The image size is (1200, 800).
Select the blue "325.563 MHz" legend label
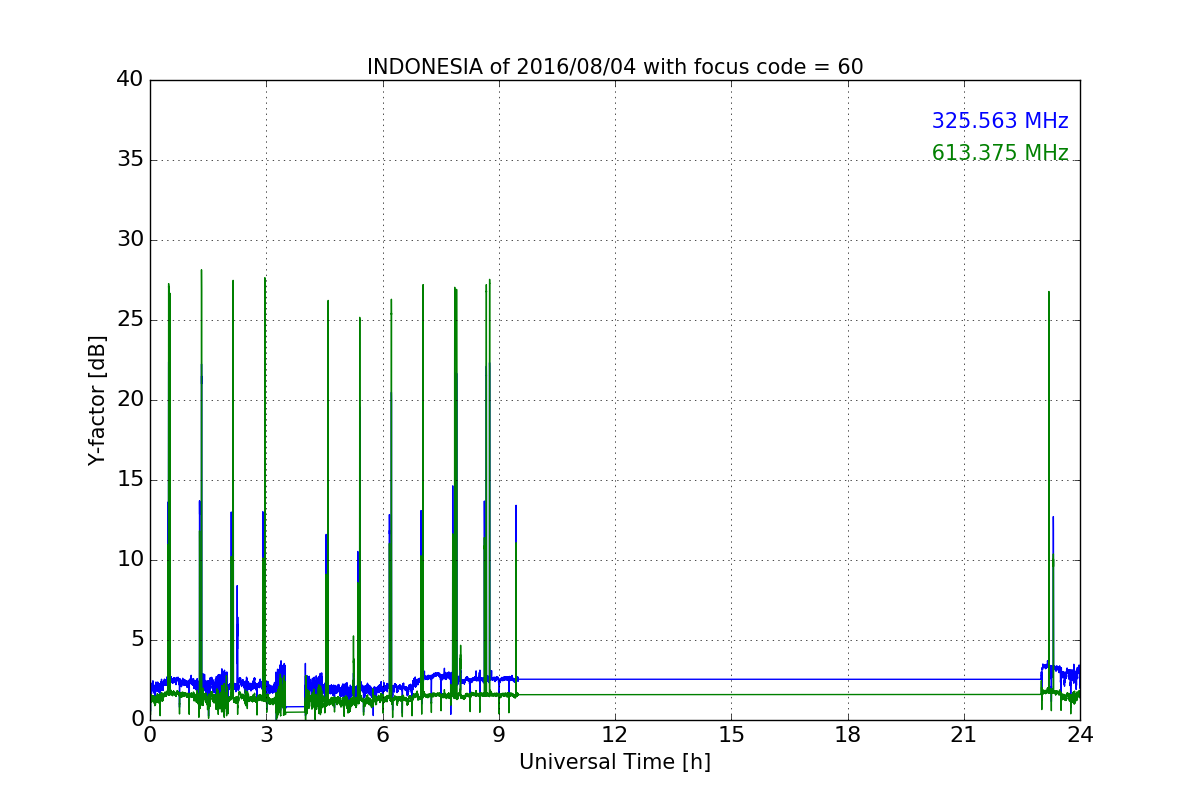pyautogui.click(x=1000, y=121)
